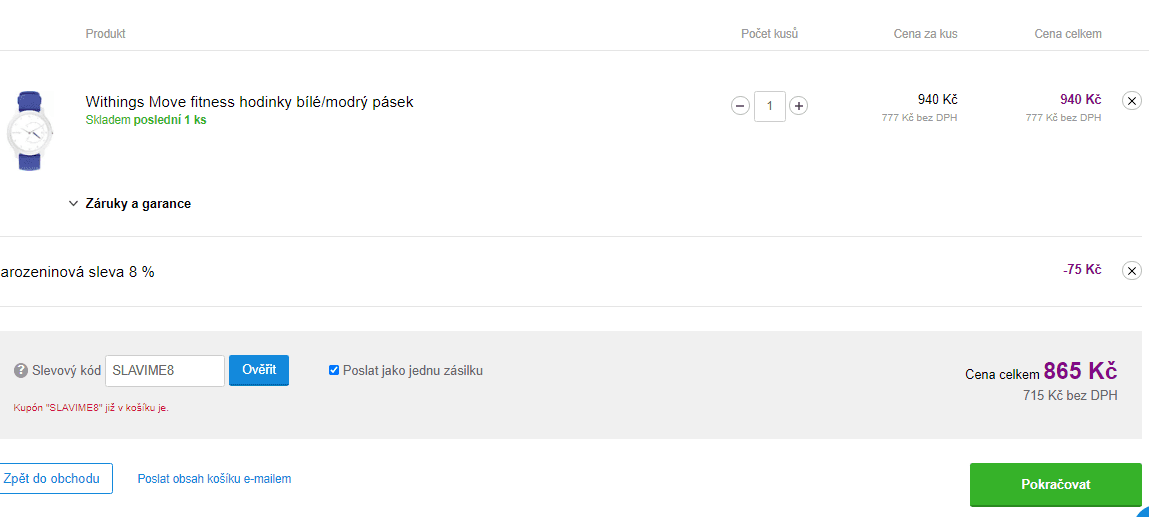Increase quantity with the plus icon

coord(799,106)
